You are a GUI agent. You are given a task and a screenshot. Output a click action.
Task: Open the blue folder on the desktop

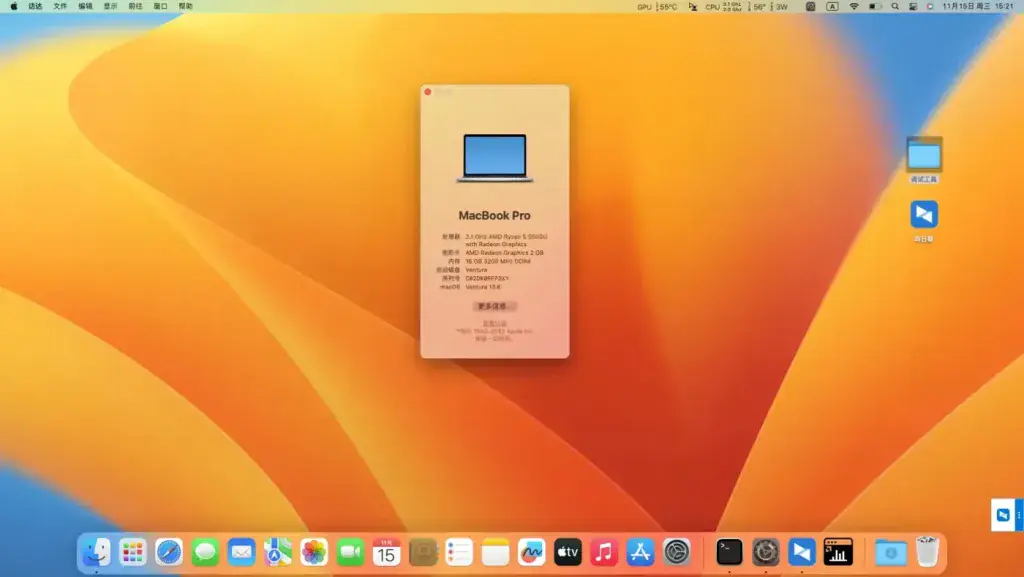coord(924,155)
